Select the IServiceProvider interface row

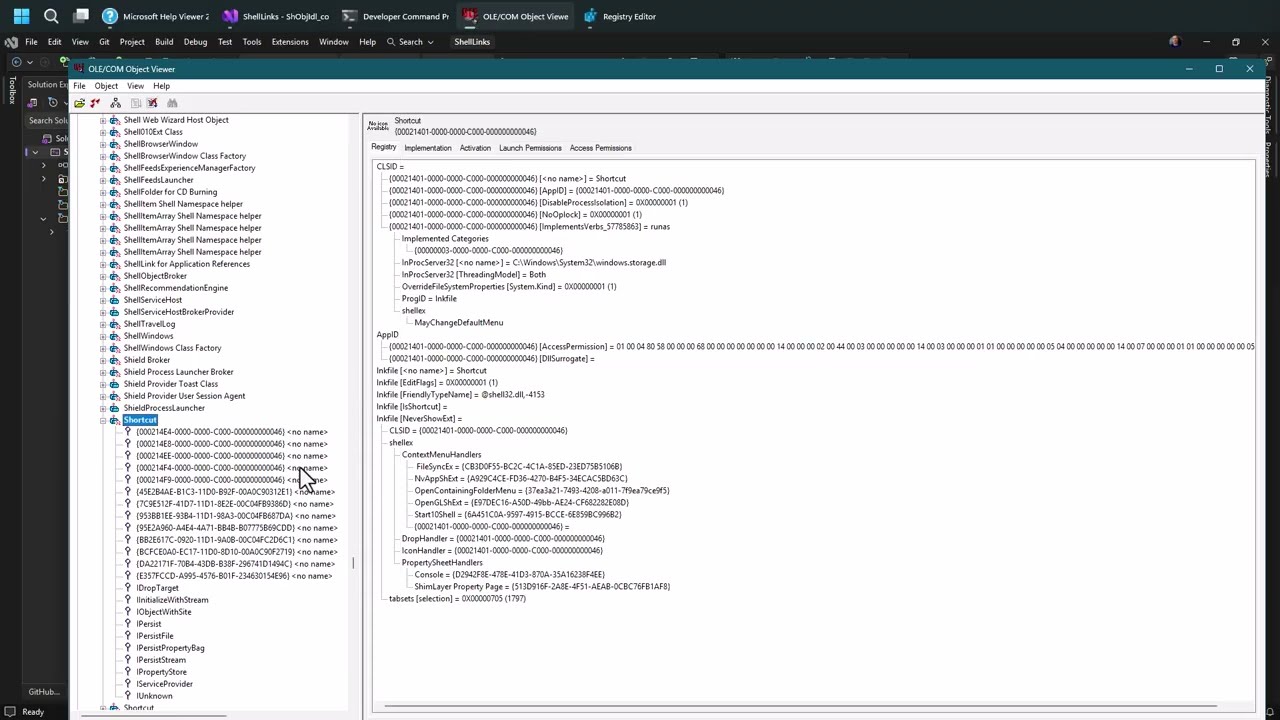tap(164, 684)
